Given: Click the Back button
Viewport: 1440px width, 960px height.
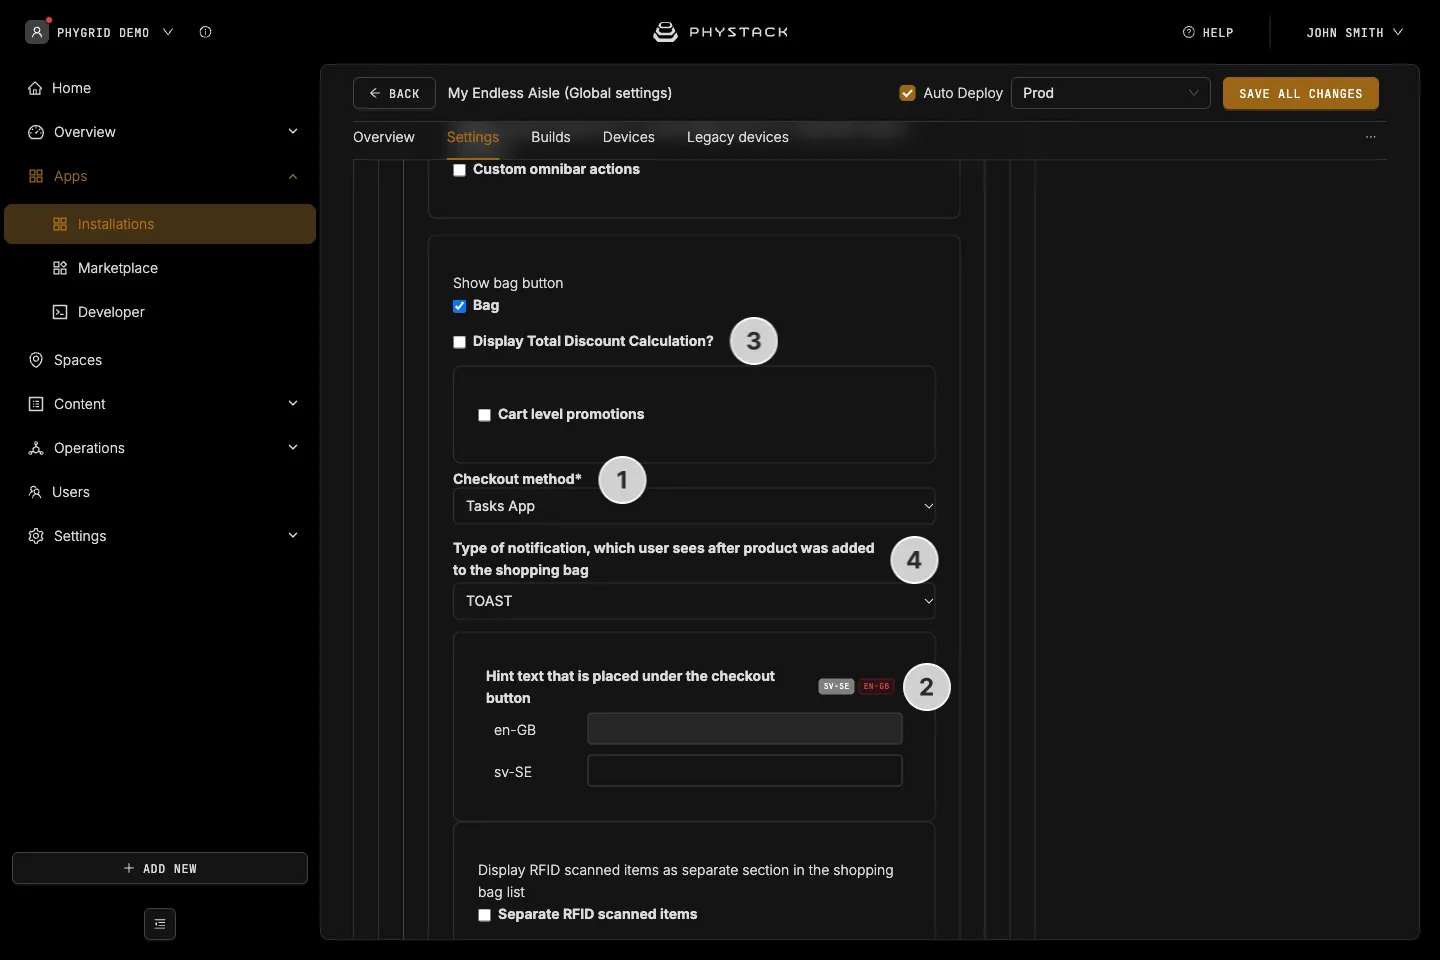Looking at the screenshot, I should pos(394,93).
